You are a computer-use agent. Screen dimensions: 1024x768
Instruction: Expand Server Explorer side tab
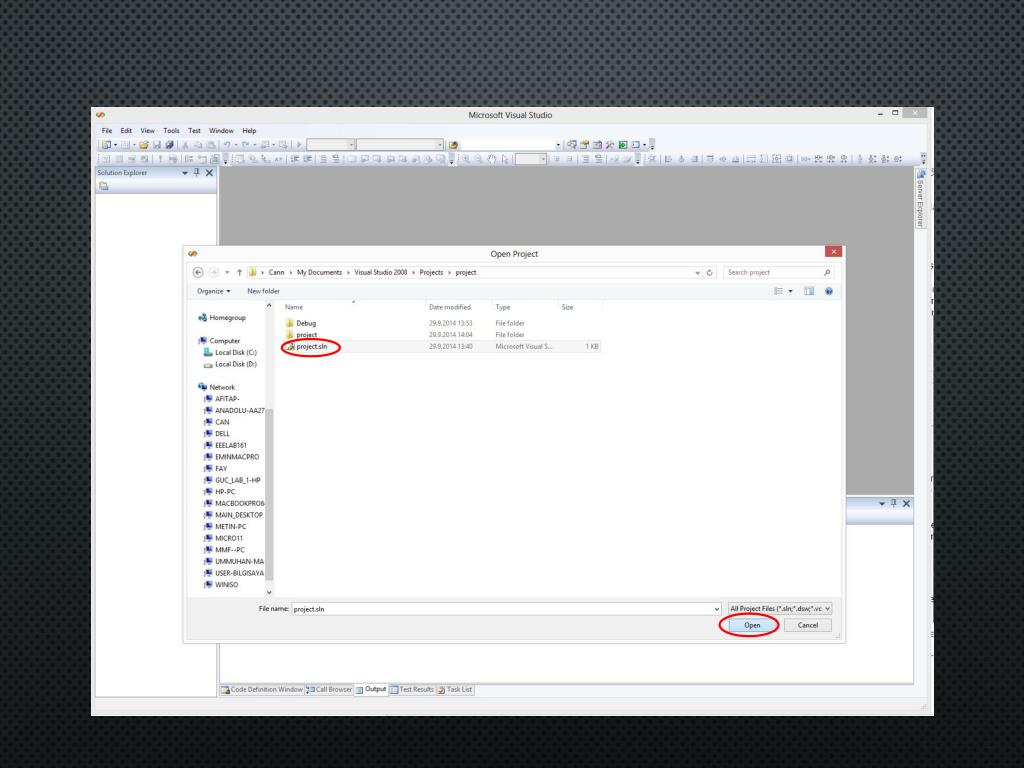920,199
